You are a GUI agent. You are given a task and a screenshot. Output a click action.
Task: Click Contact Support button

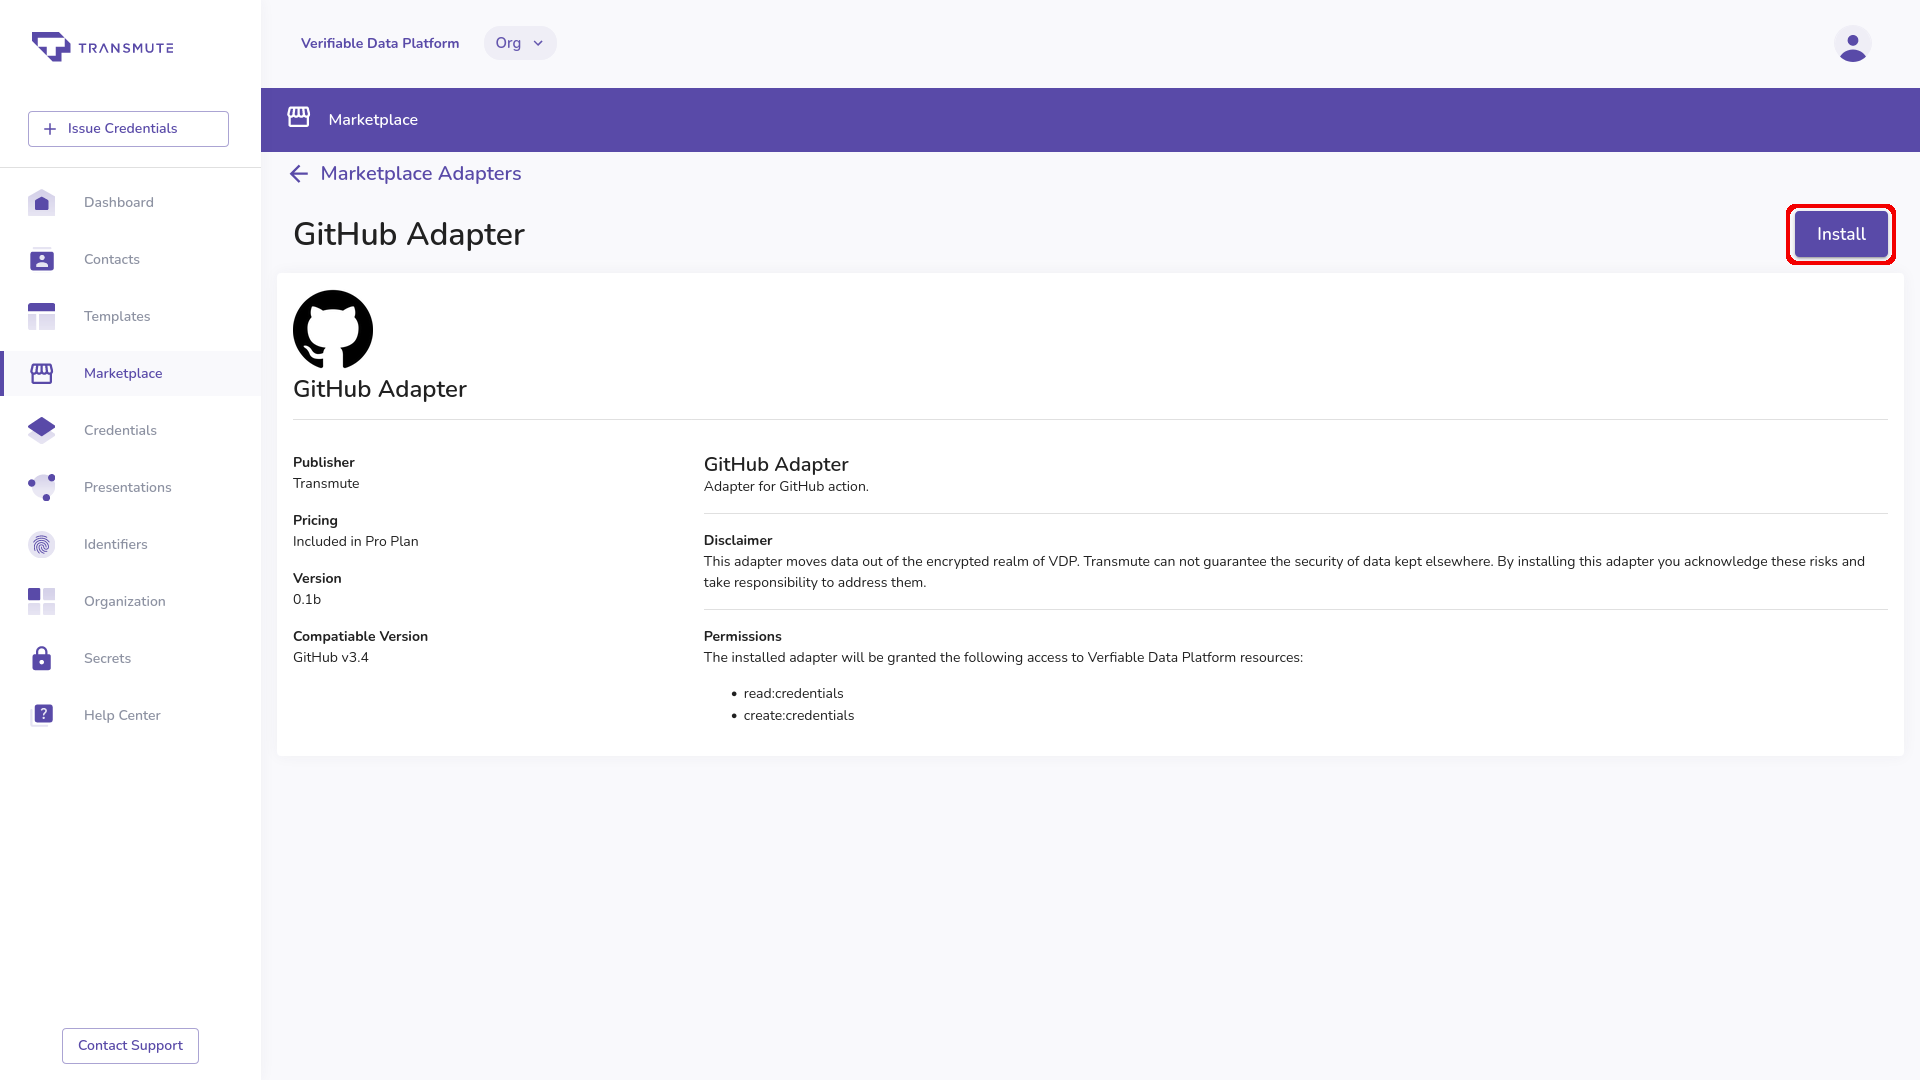pos(130,1046)
